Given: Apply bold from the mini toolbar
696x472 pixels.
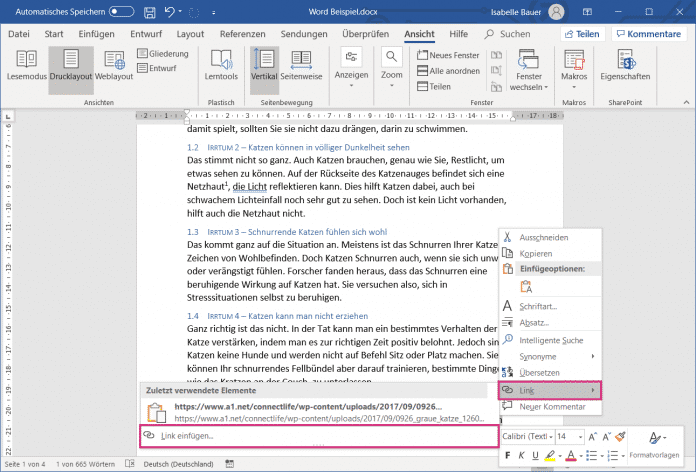Looking at the screenshot, I should point(508,456).
